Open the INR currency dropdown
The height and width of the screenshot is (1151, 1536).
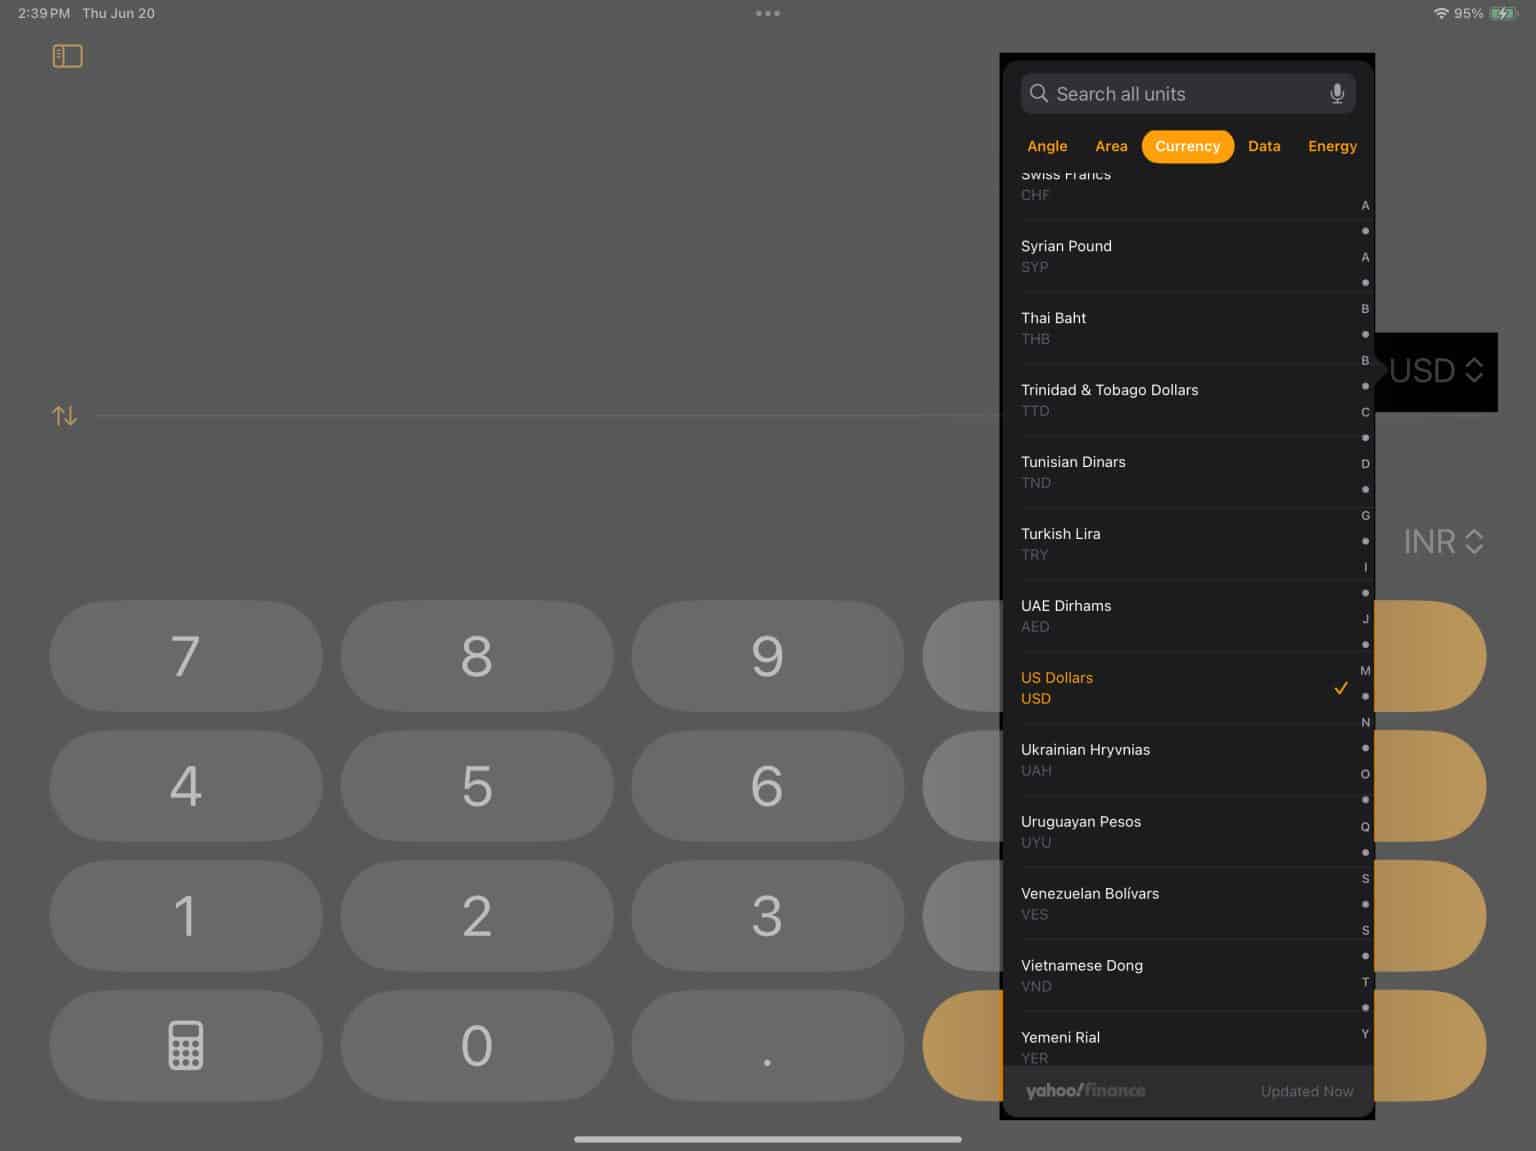[x=1441, y=541]
